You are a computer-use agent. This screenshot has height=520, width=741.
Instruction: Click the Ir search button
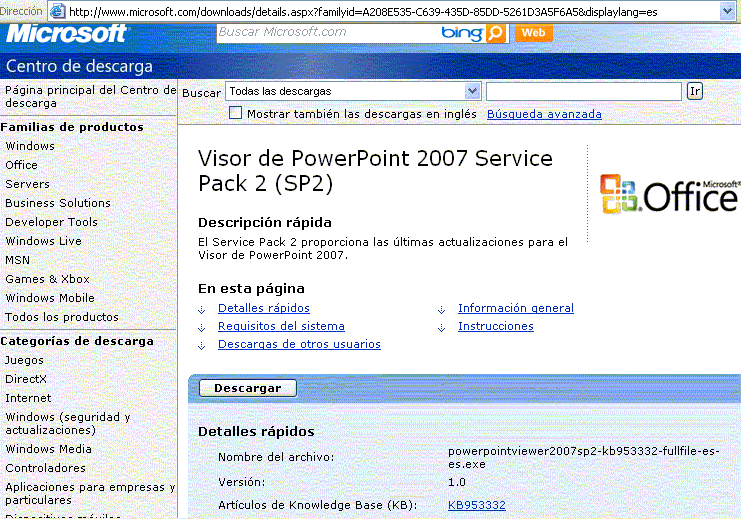pos(695,91)
